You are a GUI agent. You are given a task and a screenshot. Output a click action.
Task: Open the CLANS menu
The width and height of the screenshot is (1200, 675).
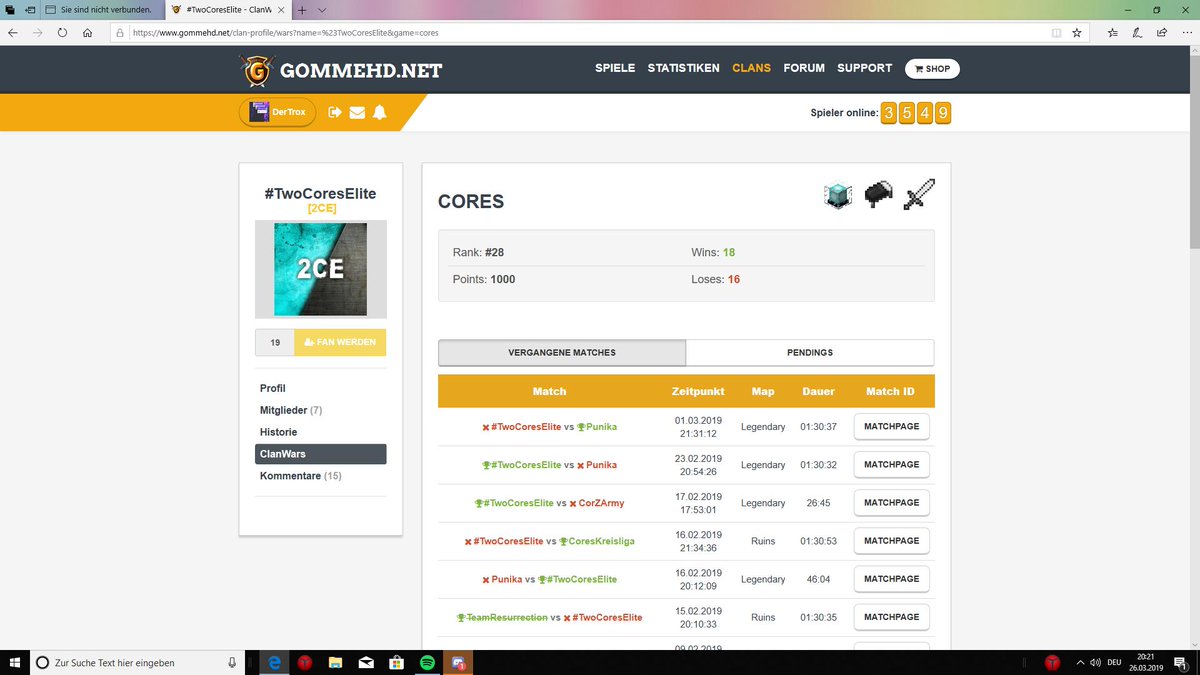click(x=751, y=68)
